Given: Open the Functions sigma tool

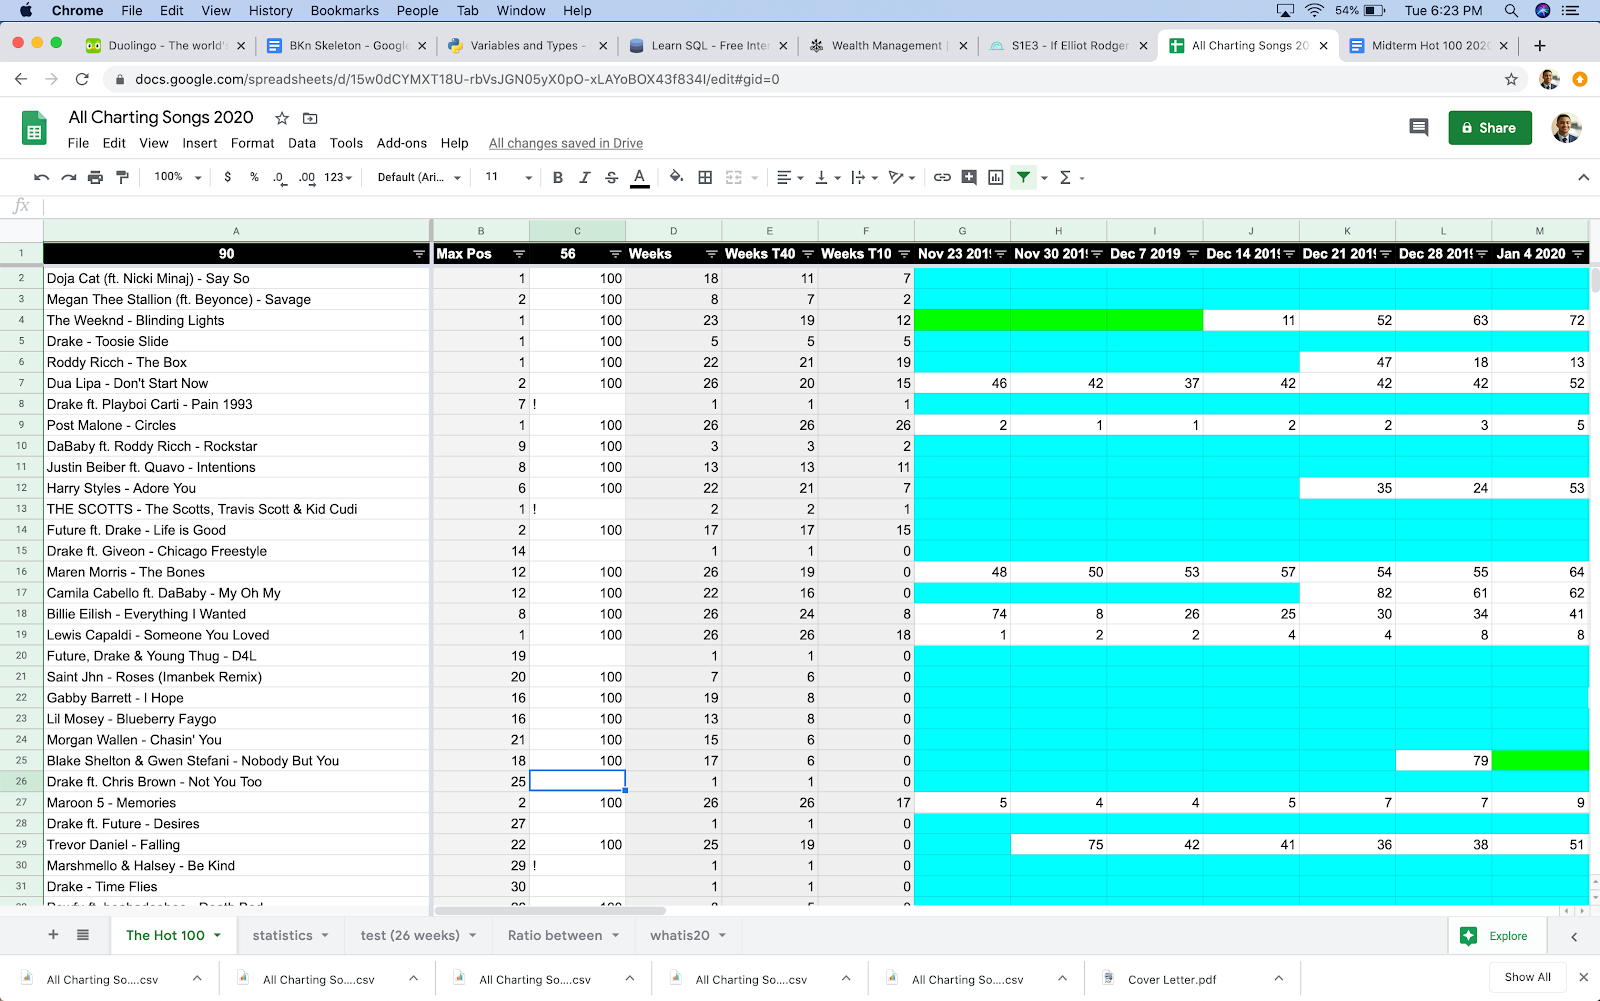Looking at the screenshot, I should (x=1065, y=177).
